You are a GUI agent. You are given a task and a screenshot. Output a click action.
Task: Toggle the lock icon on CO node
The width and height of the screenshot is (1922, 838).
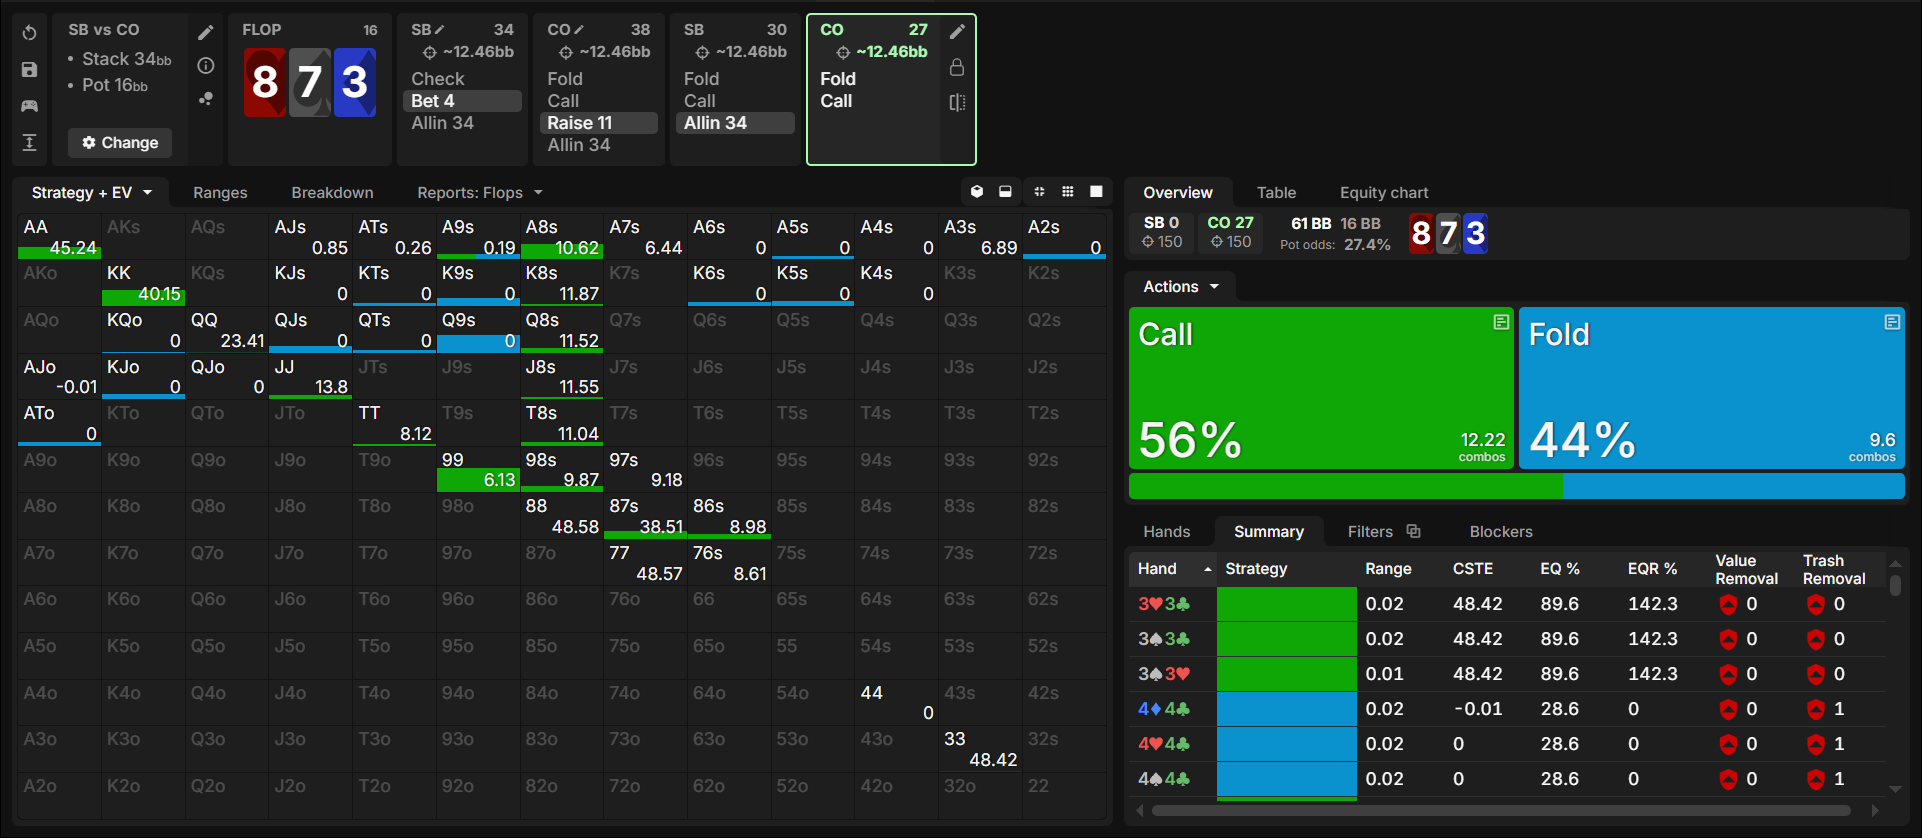pos(957,67)
